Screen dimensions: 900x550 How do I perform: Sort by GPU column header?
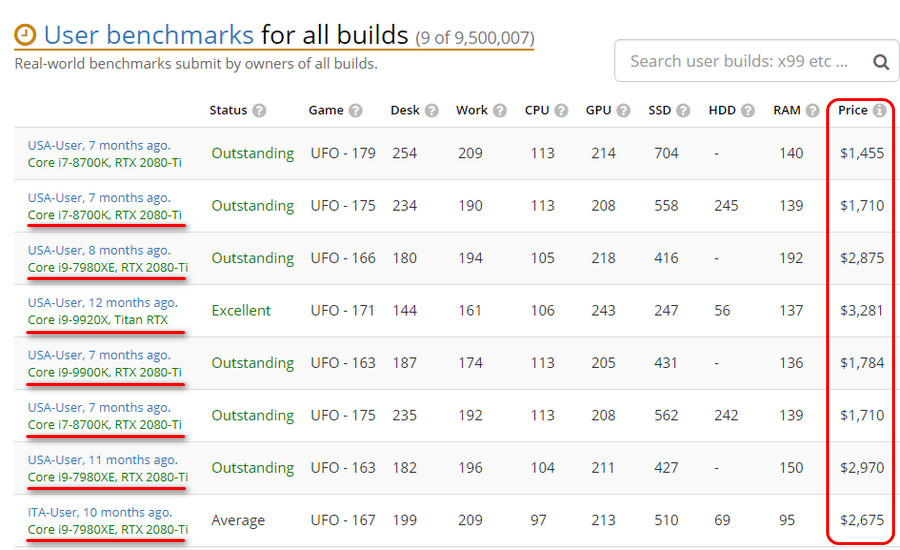(x=598, y=110)
